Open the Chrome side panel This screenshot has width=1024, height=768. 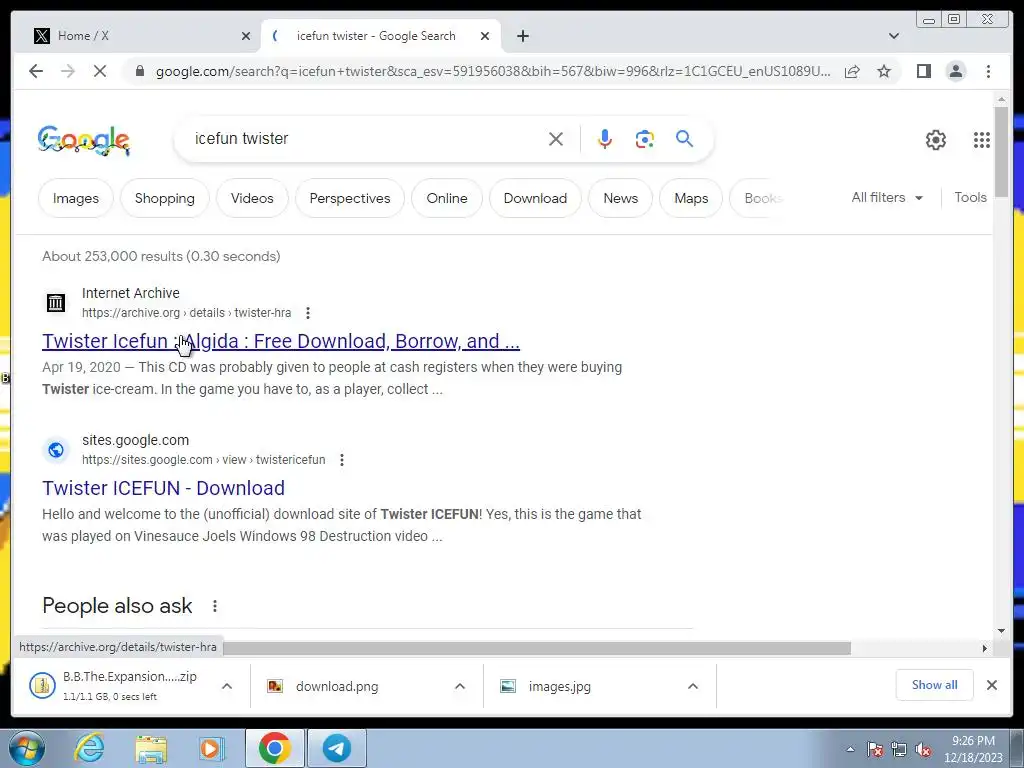(x=923, y=71)
